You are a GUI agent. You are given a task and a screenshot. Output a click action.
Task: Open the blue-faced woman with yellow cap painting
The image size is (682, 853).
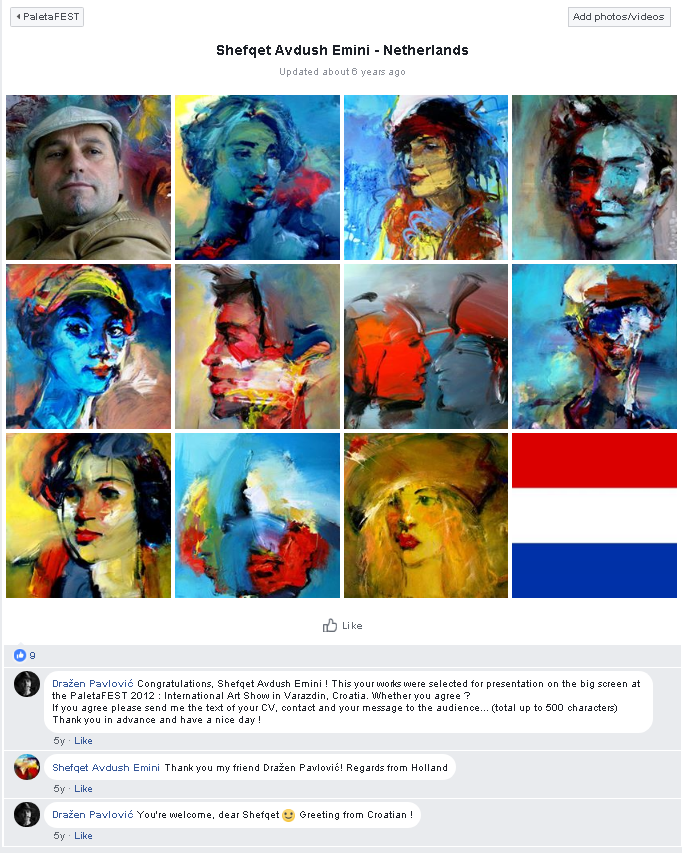pos(88,347)
